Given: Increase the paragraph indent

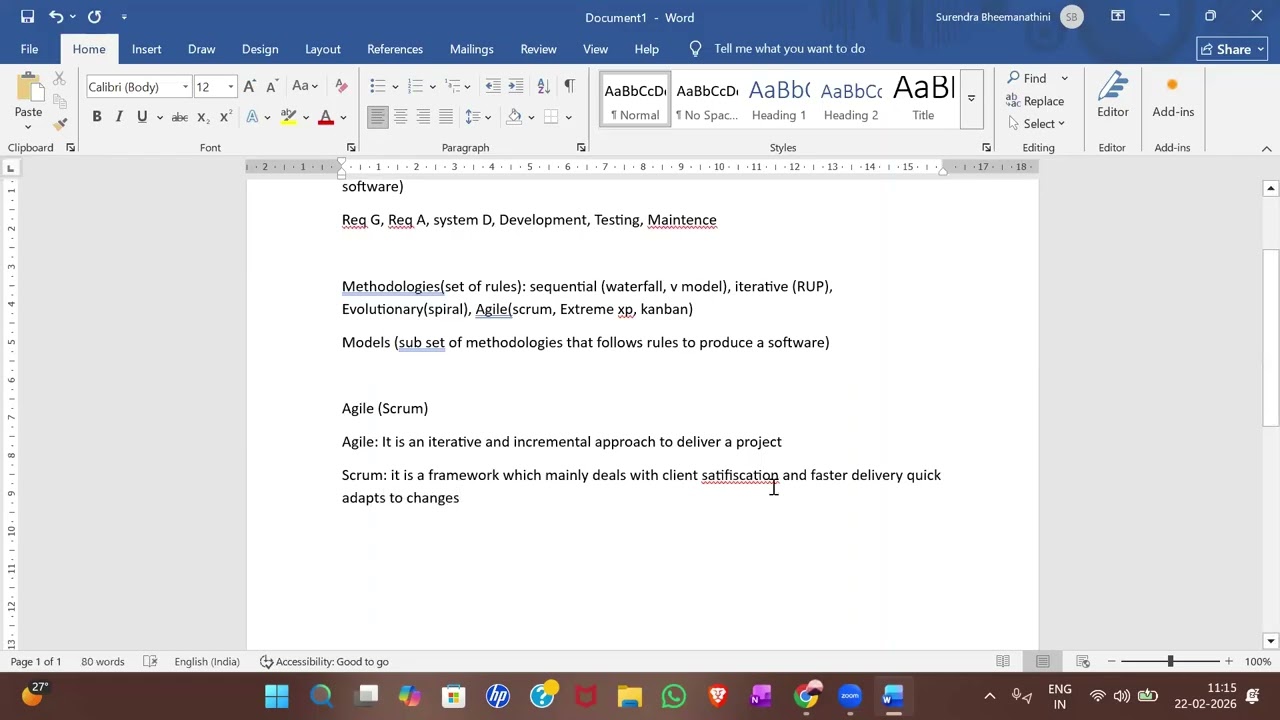Looking at the screenshot, I should point(516,87).
